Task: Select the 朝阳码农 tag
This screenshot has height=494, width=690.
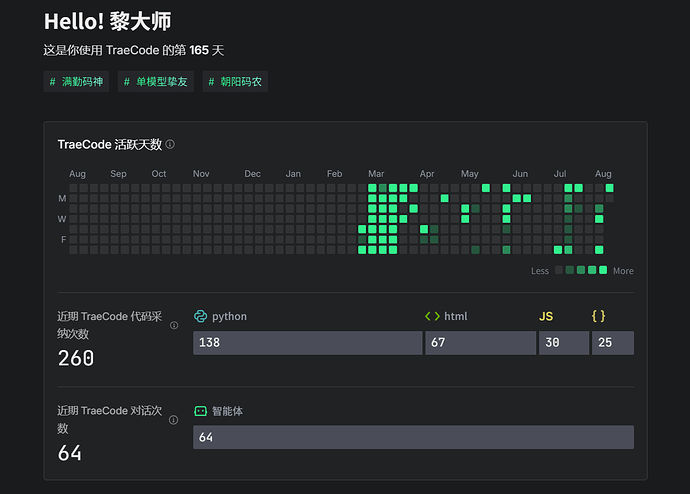Action: 235,81
